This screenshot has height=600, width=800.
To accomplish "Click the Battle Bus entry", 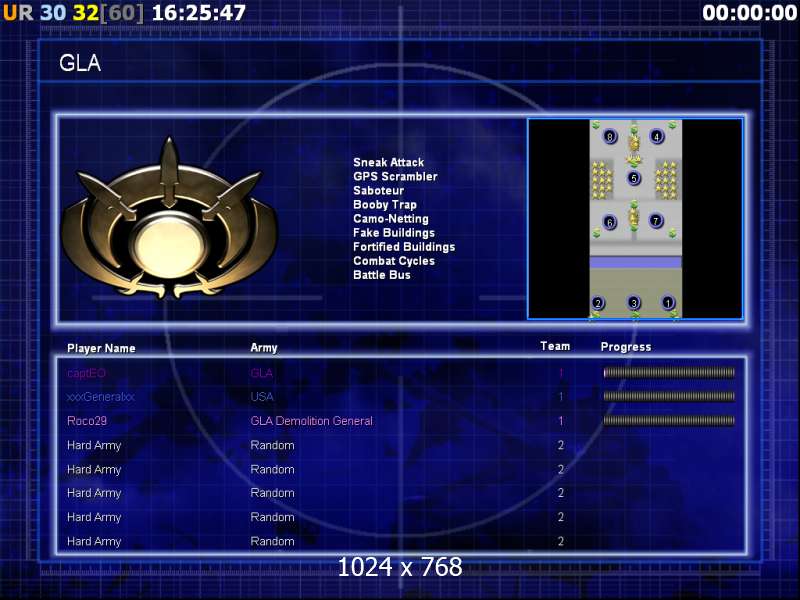I will 381,275.
